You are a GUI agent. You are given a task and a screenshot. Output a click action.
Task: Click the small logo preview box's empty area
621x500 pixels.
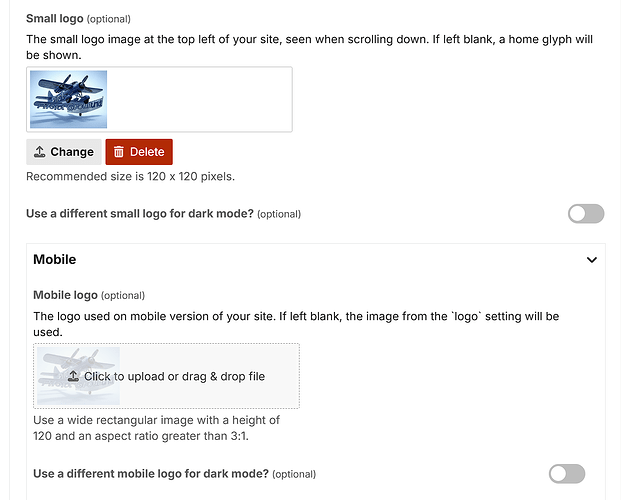click(x=199, y=99)
